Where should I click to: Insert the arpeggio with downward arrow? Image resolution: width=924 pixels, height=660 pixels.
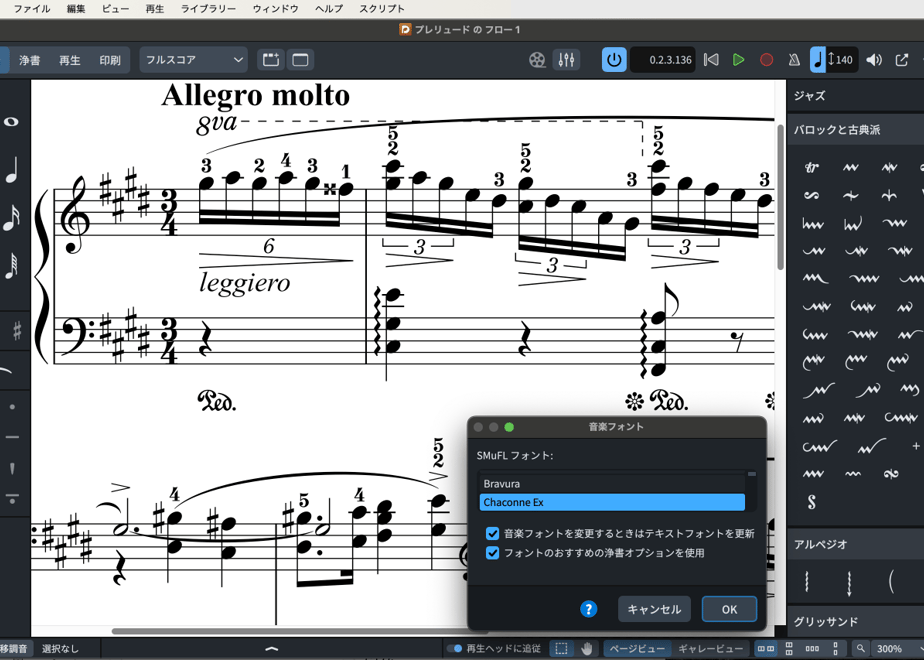pos(849,583)
